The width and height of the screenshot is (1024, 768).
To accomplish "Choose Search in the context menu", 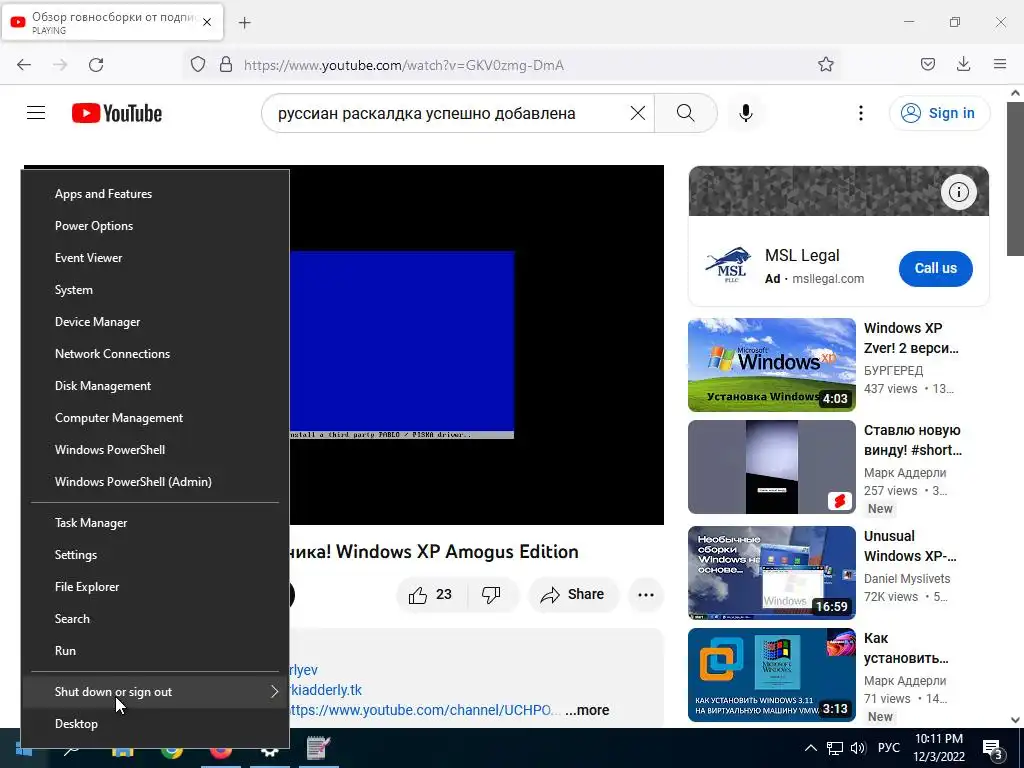I will [x=155, y=619].
